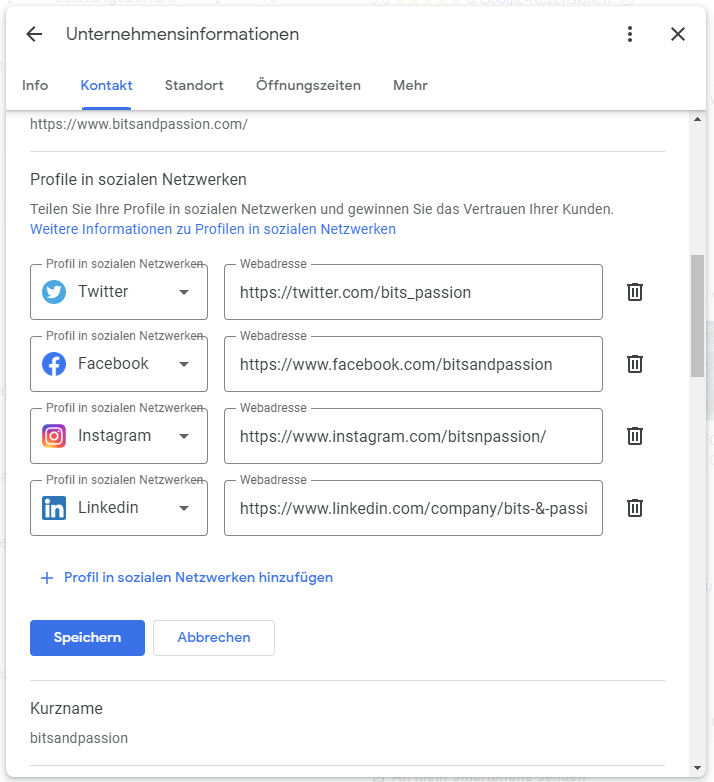Open the three-dot more options menu

630,34
